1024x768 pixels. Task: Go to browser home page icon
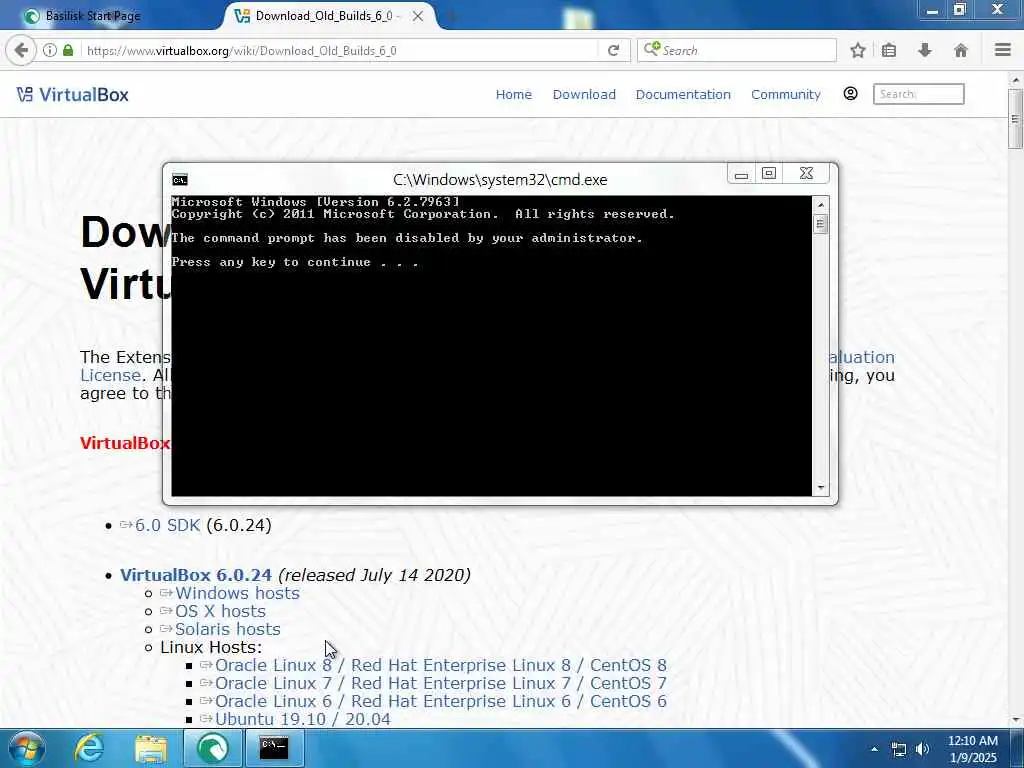961,50
